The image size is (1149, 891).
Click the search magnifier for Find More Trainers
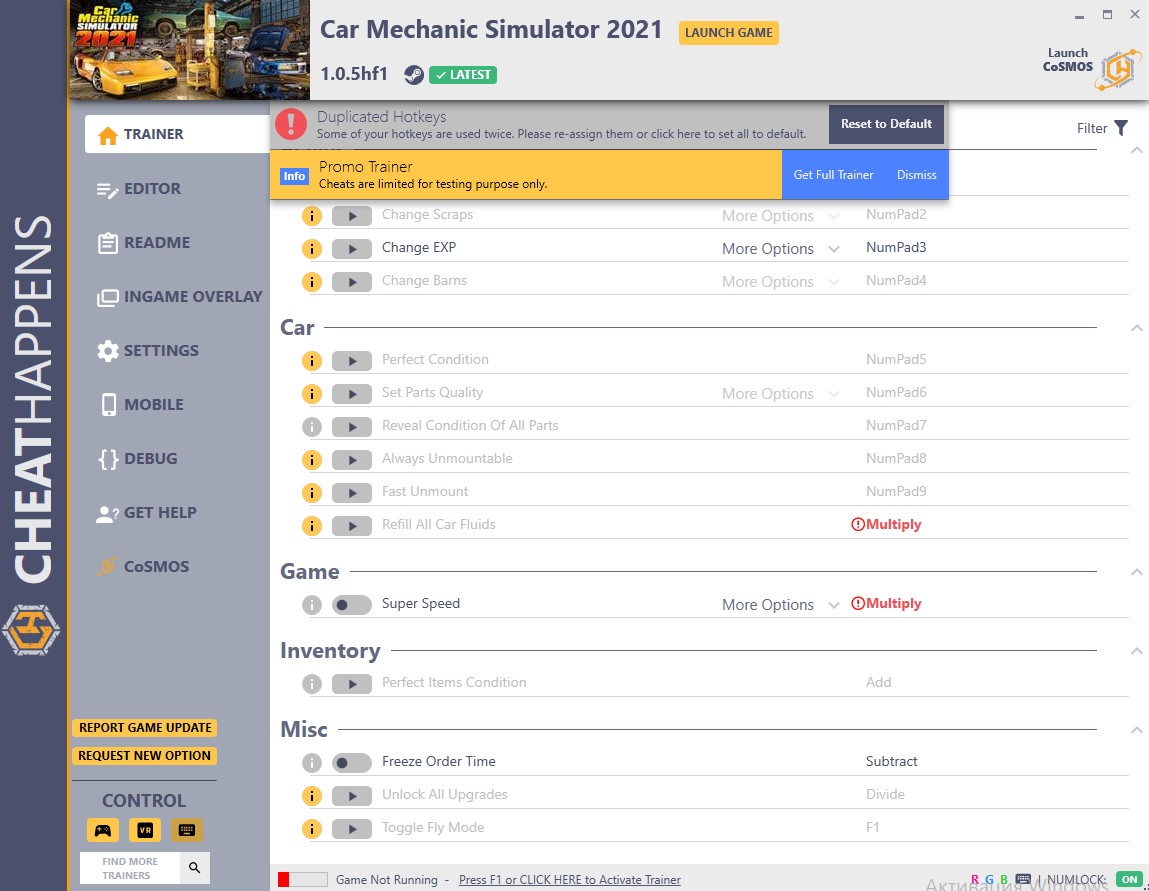pos(194,868)
